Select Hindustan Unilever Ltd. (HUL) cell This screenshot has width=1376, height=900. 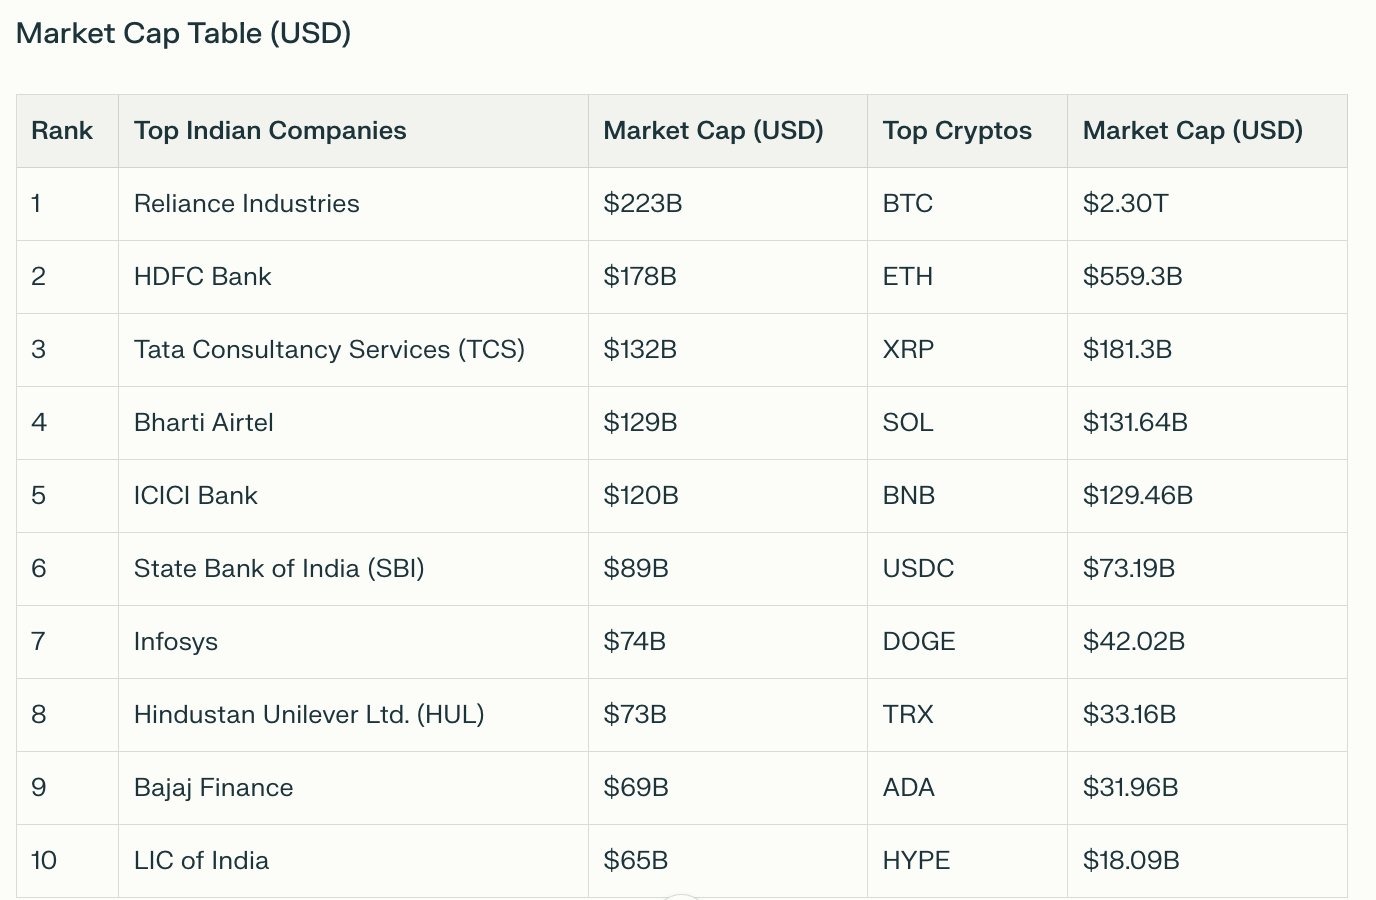[x=308, y=715]
